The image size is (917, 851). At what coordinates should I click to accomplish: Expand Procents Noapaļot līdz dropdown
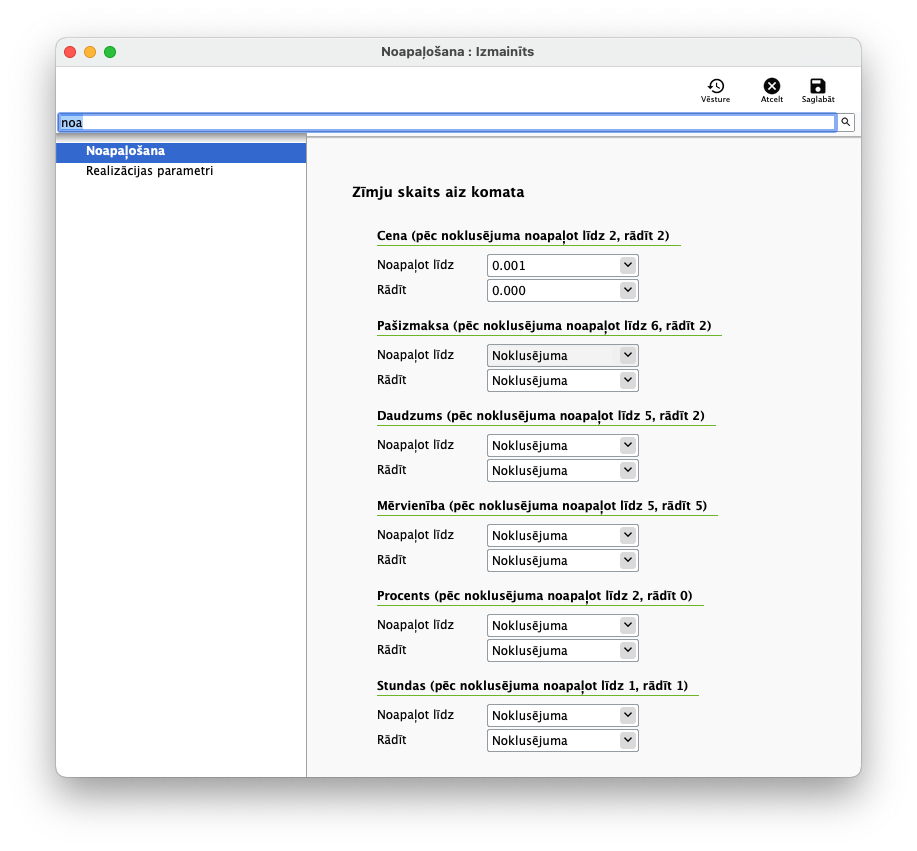(x=562, y=625)
